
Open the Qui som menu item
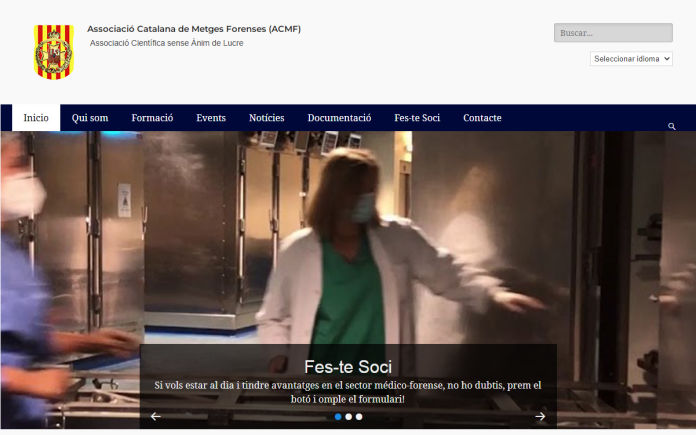[90, 118]
